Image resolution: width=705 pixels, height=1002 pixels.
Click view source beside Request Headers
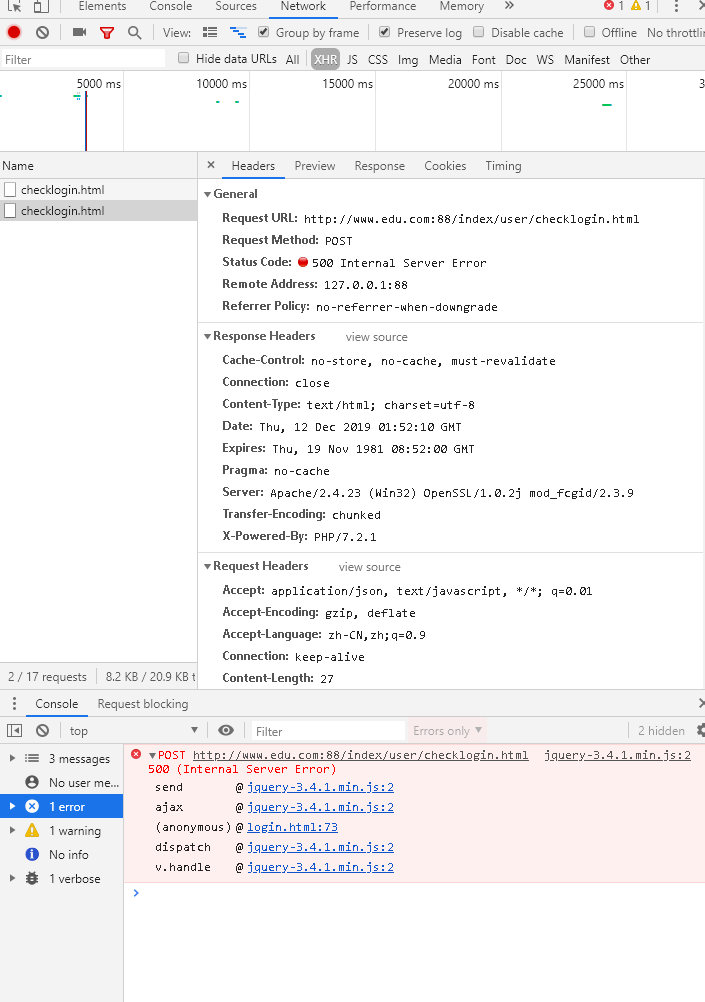tap(369, 567)
